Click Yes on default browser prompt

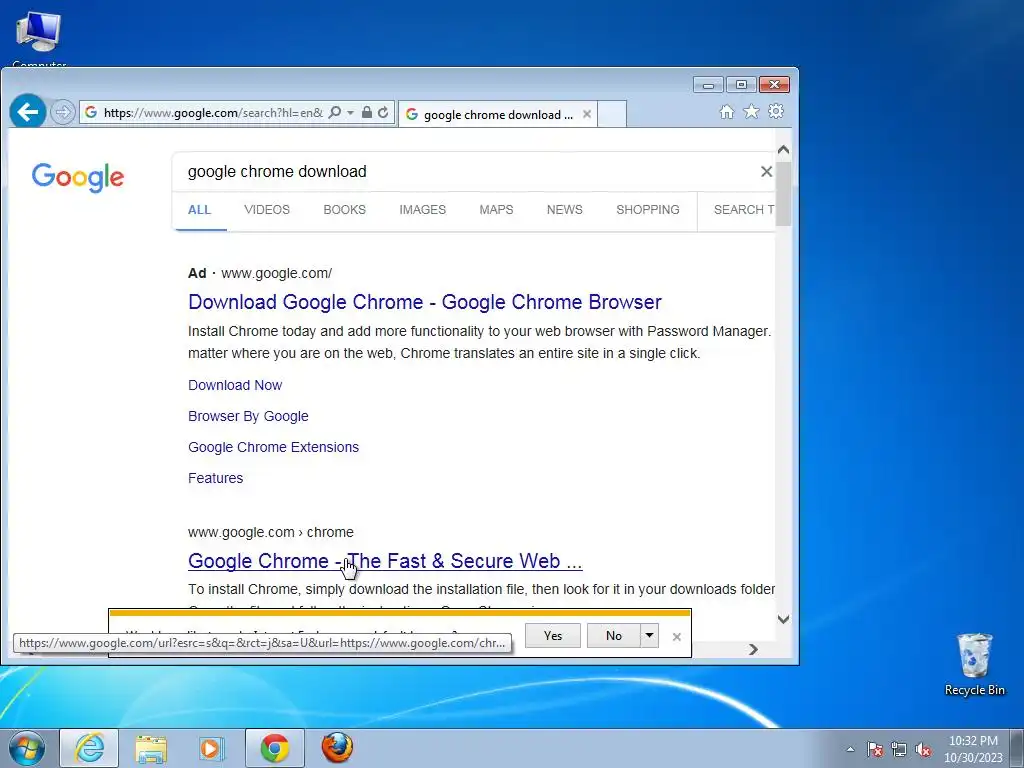tap(552, 635)
